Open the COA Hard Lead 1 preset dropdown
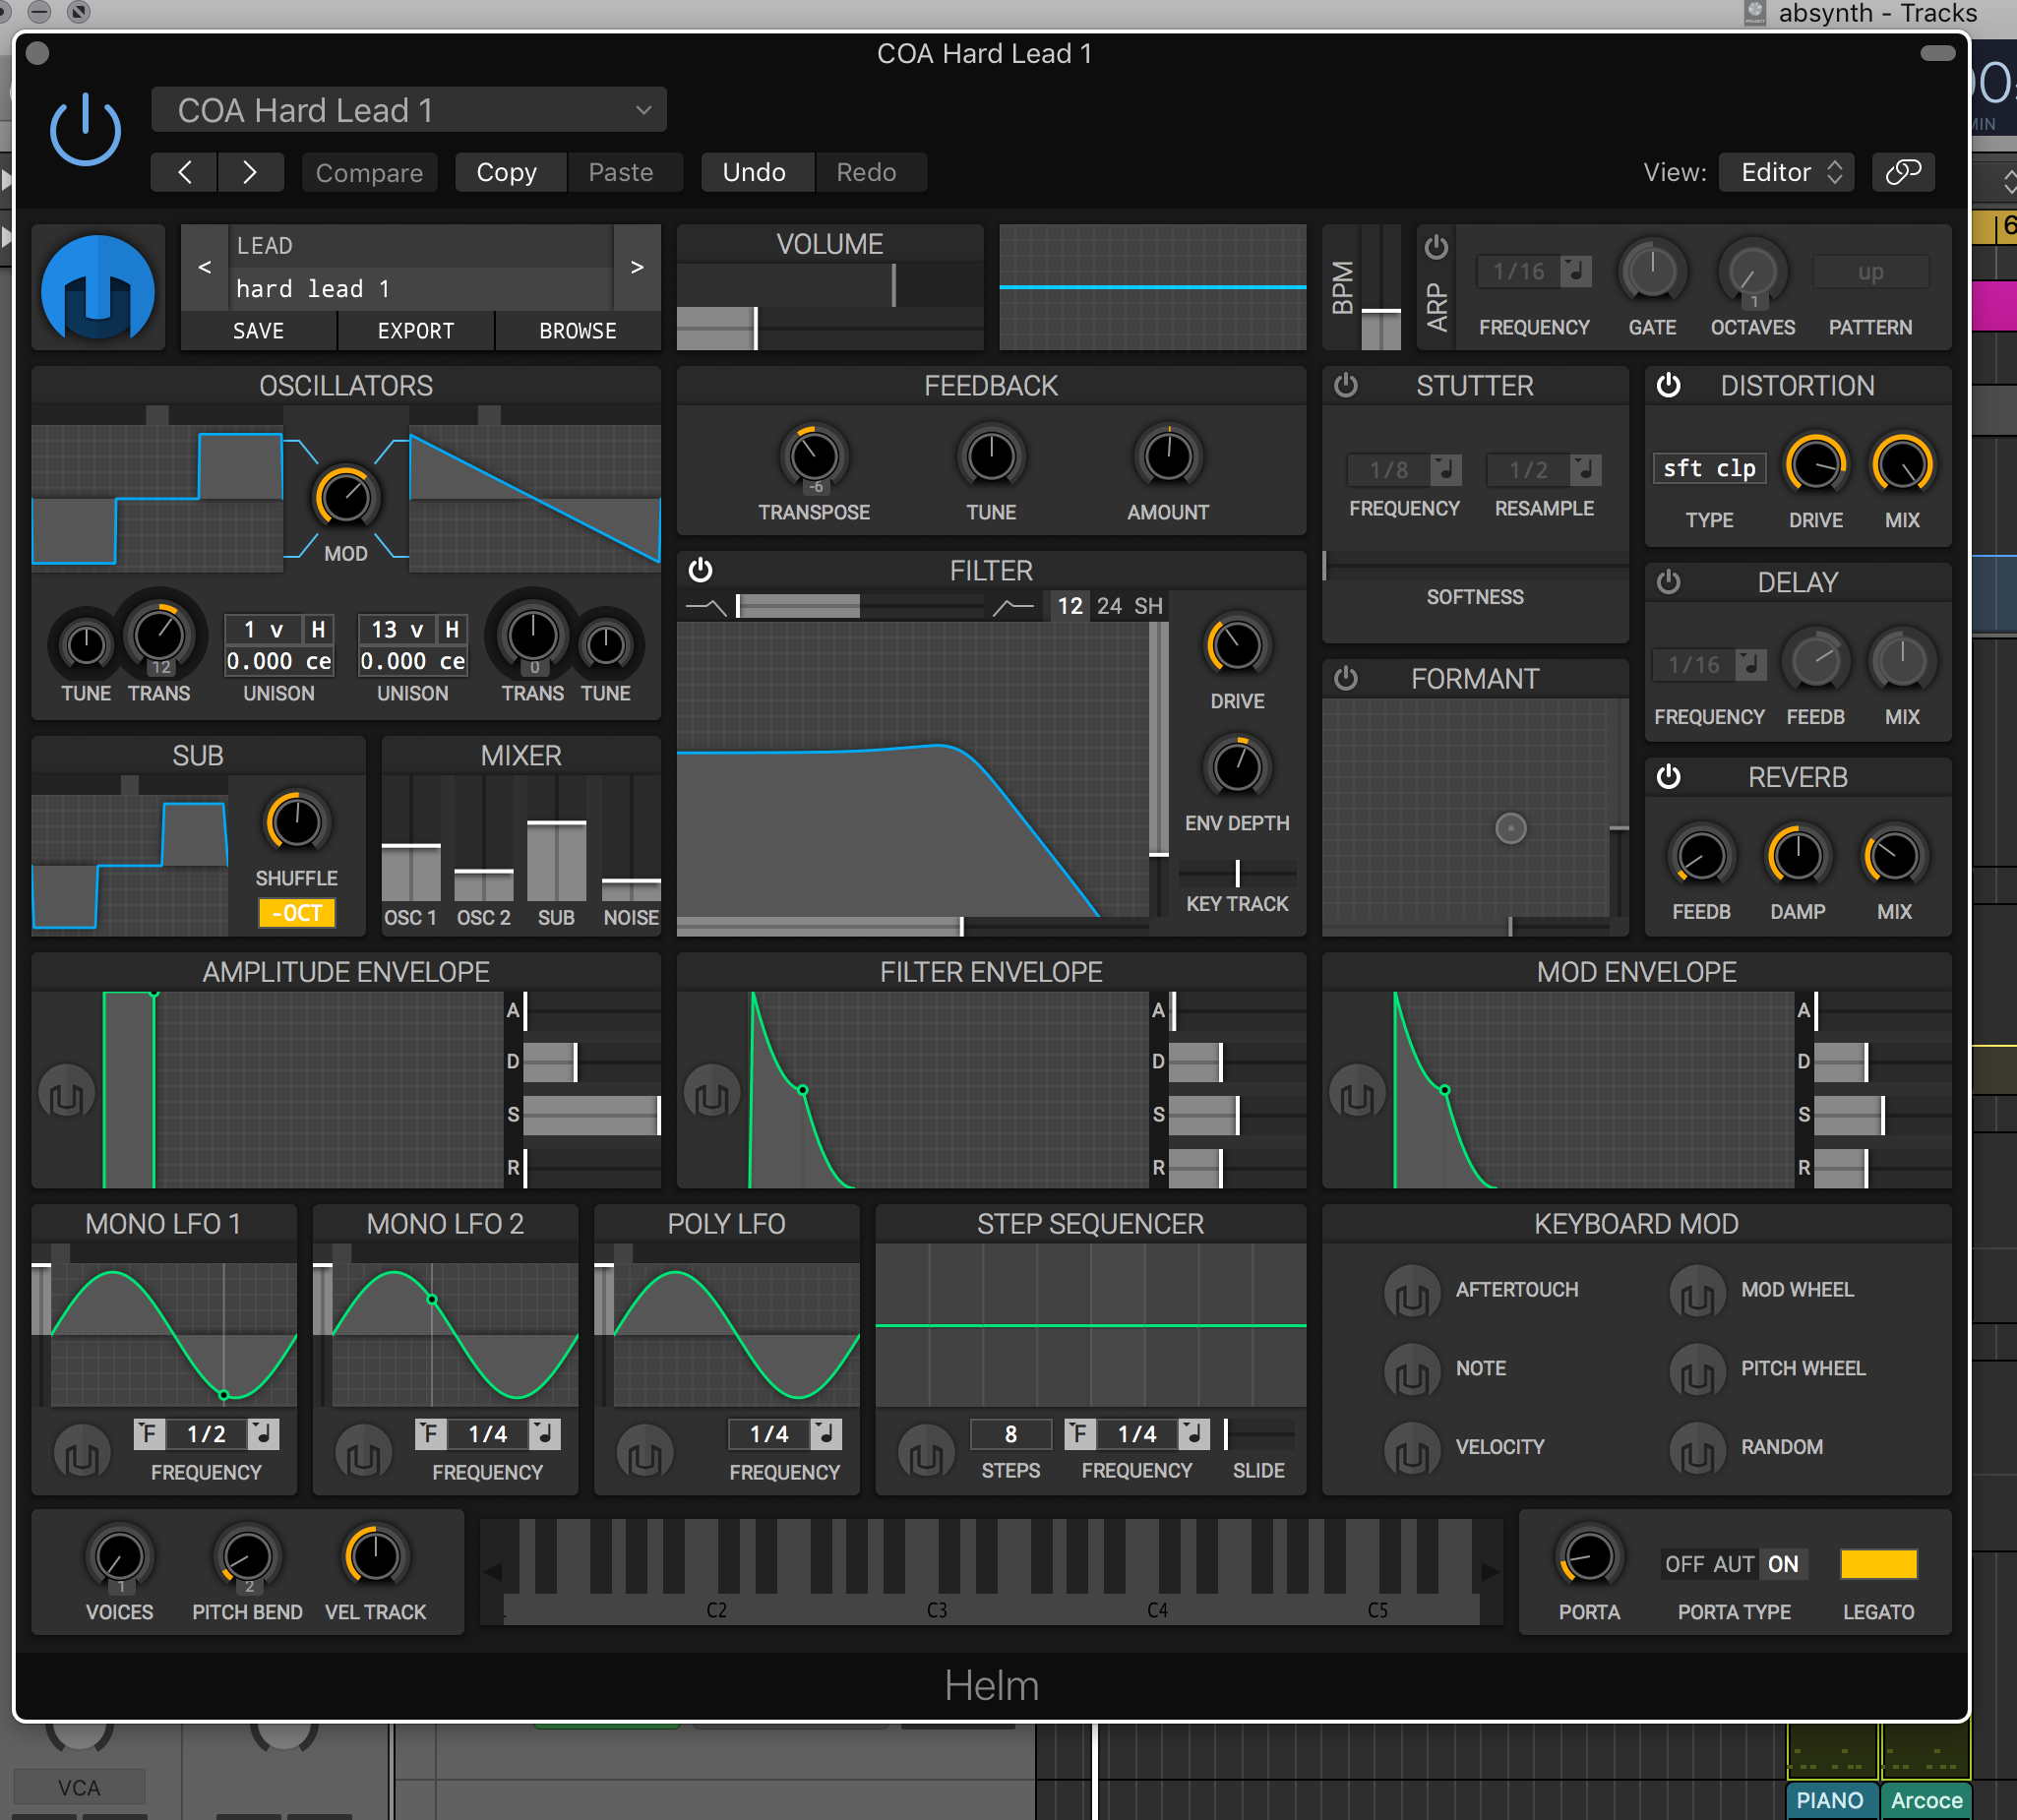The height and width of the screenshot is (1820, 2017). [x=408, y=110]
